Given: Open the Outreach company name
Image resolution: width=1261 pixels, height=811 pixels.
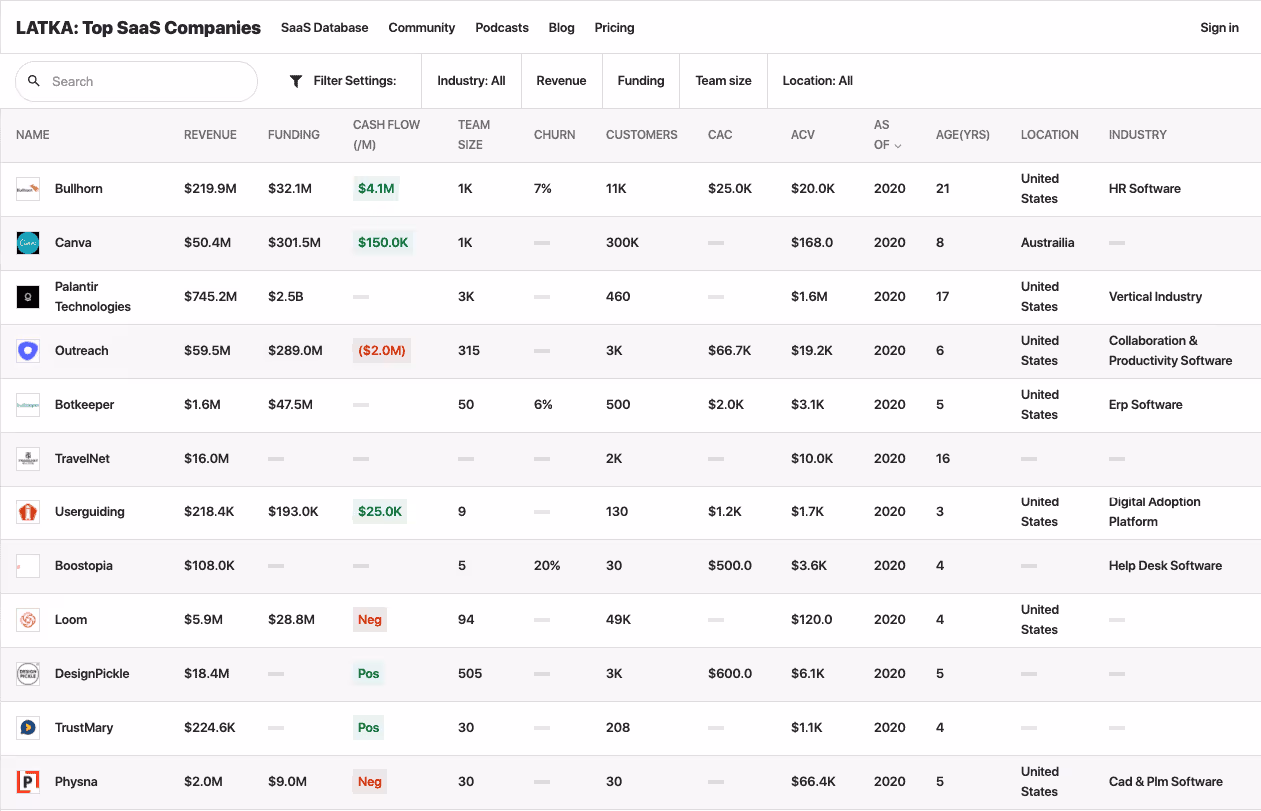Looking at the screenshot, I should 82,351.
